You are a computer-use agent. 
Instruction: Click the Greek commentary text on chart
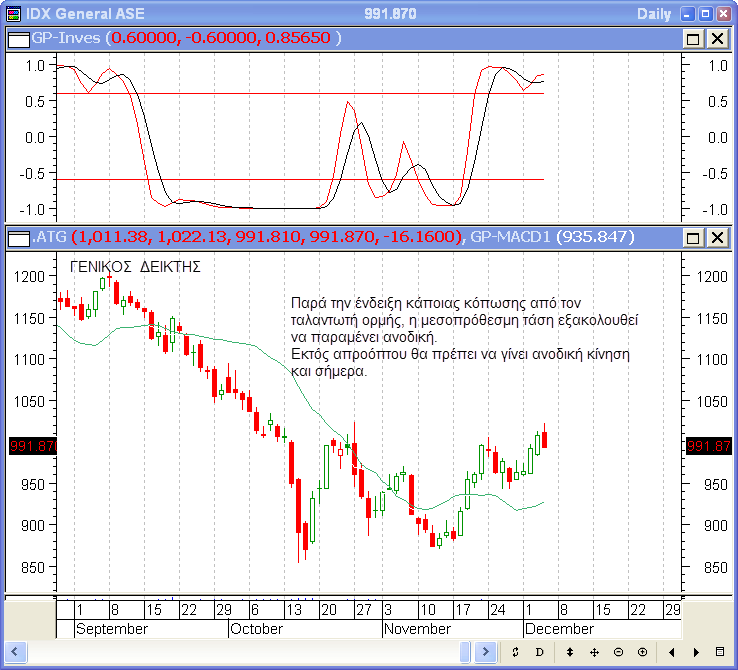pos(464,336)
